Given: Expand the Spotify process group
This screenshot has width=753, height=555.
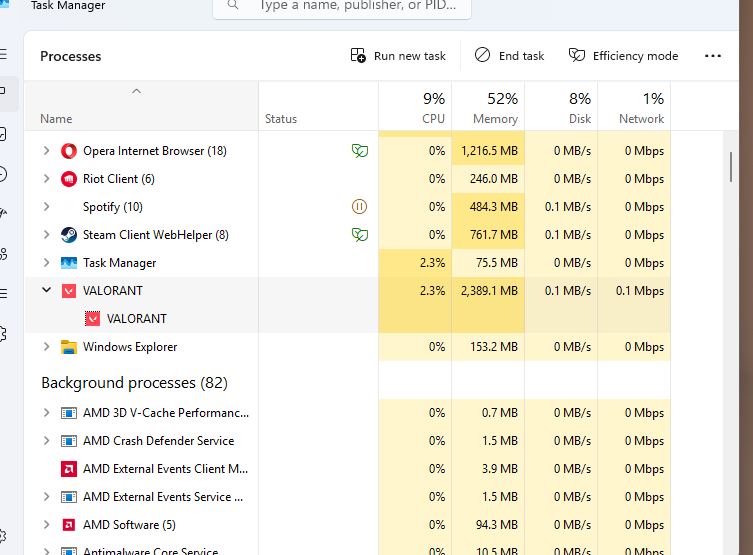Looking at the screenshot, I should click(46, 207).
